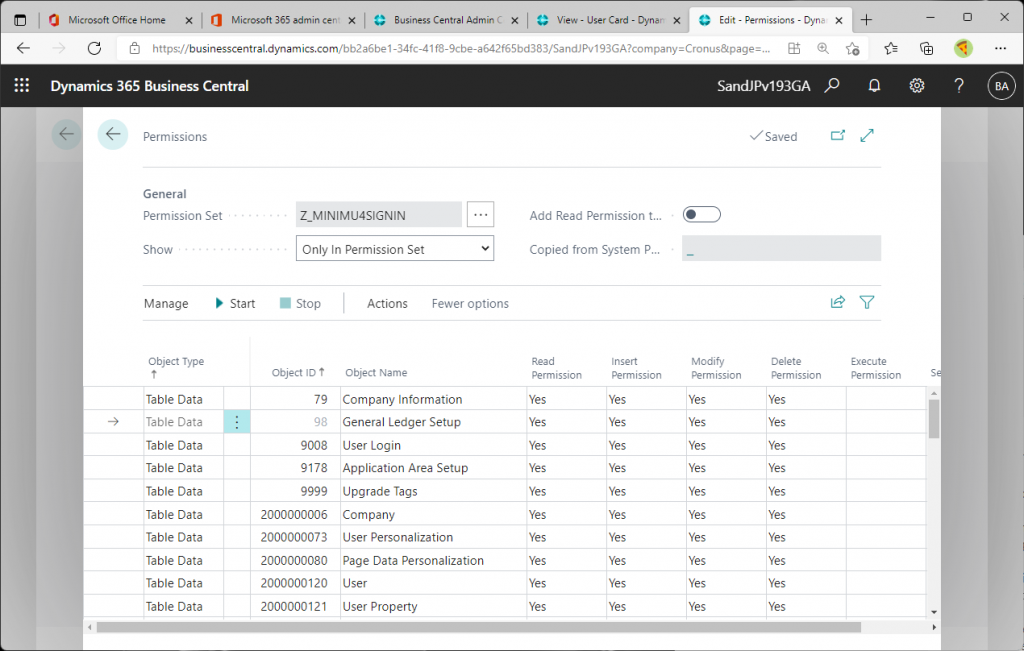Open the Delete Permission column header

tap(795, 368)
